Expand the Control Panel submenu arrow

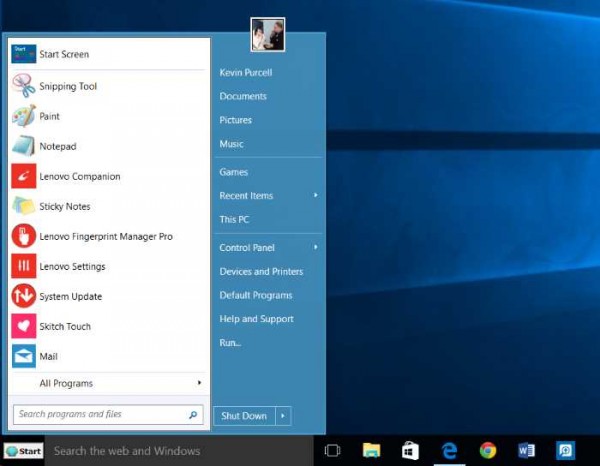point(316,247)
